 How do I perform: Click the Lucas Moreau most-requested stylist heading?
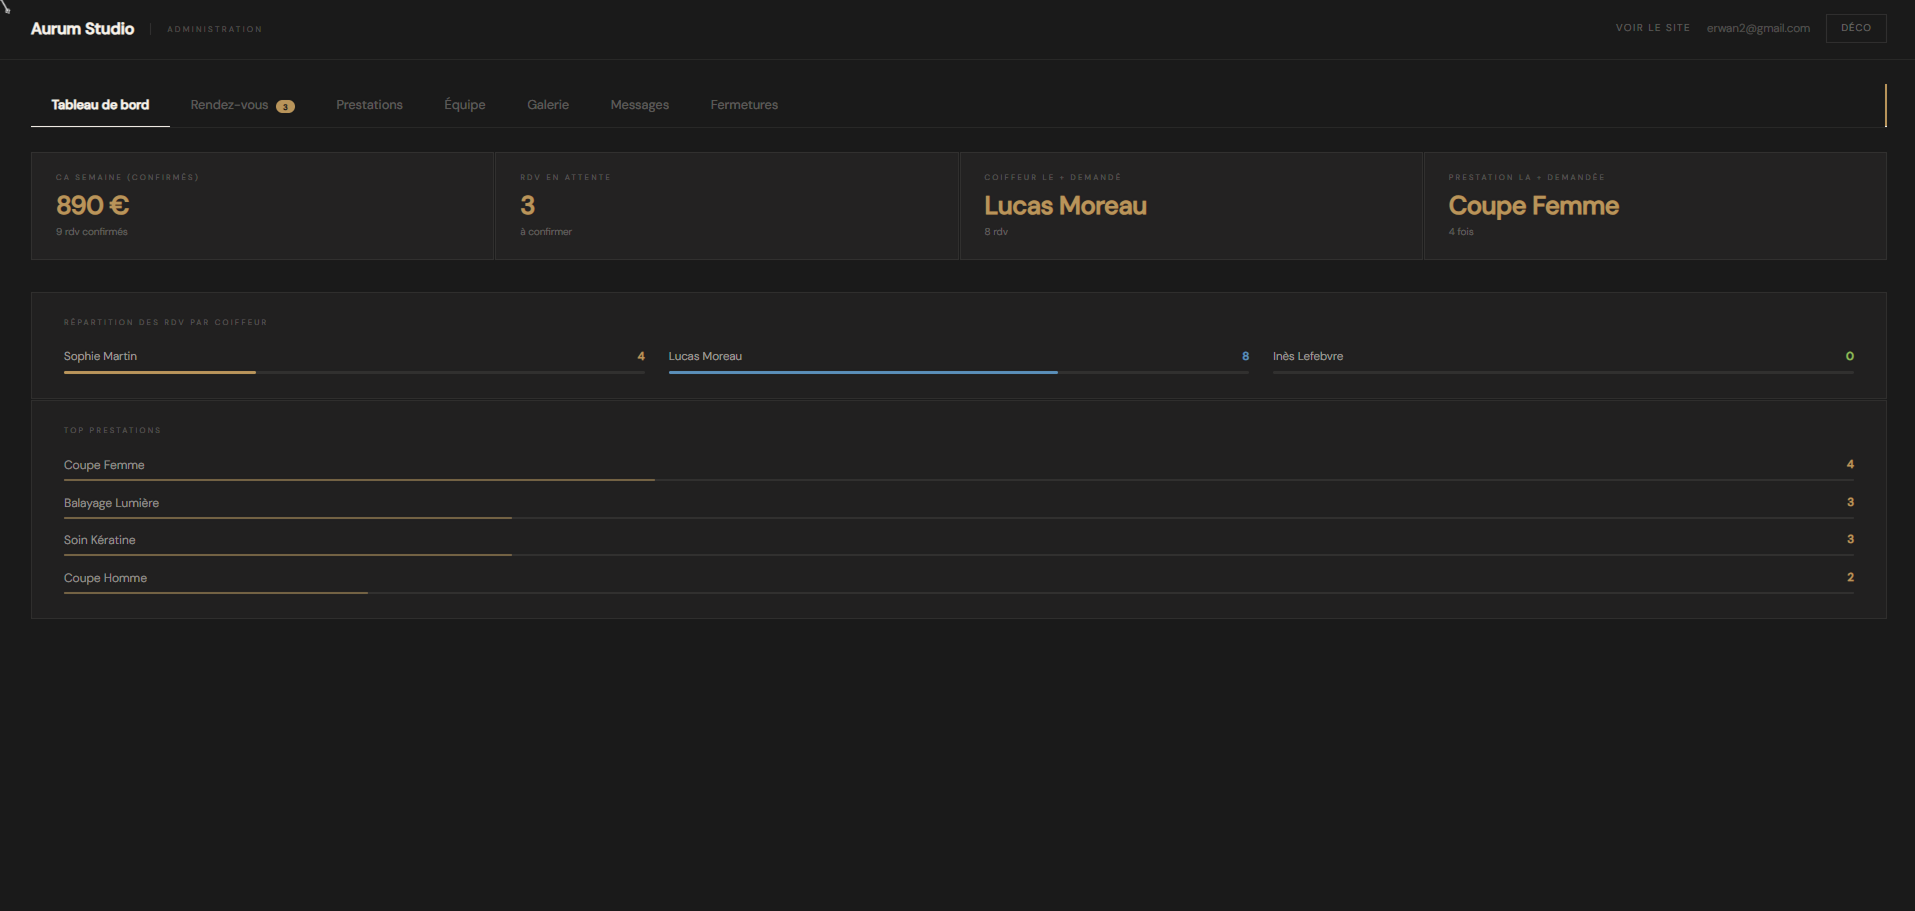(x=1065, y=205)
